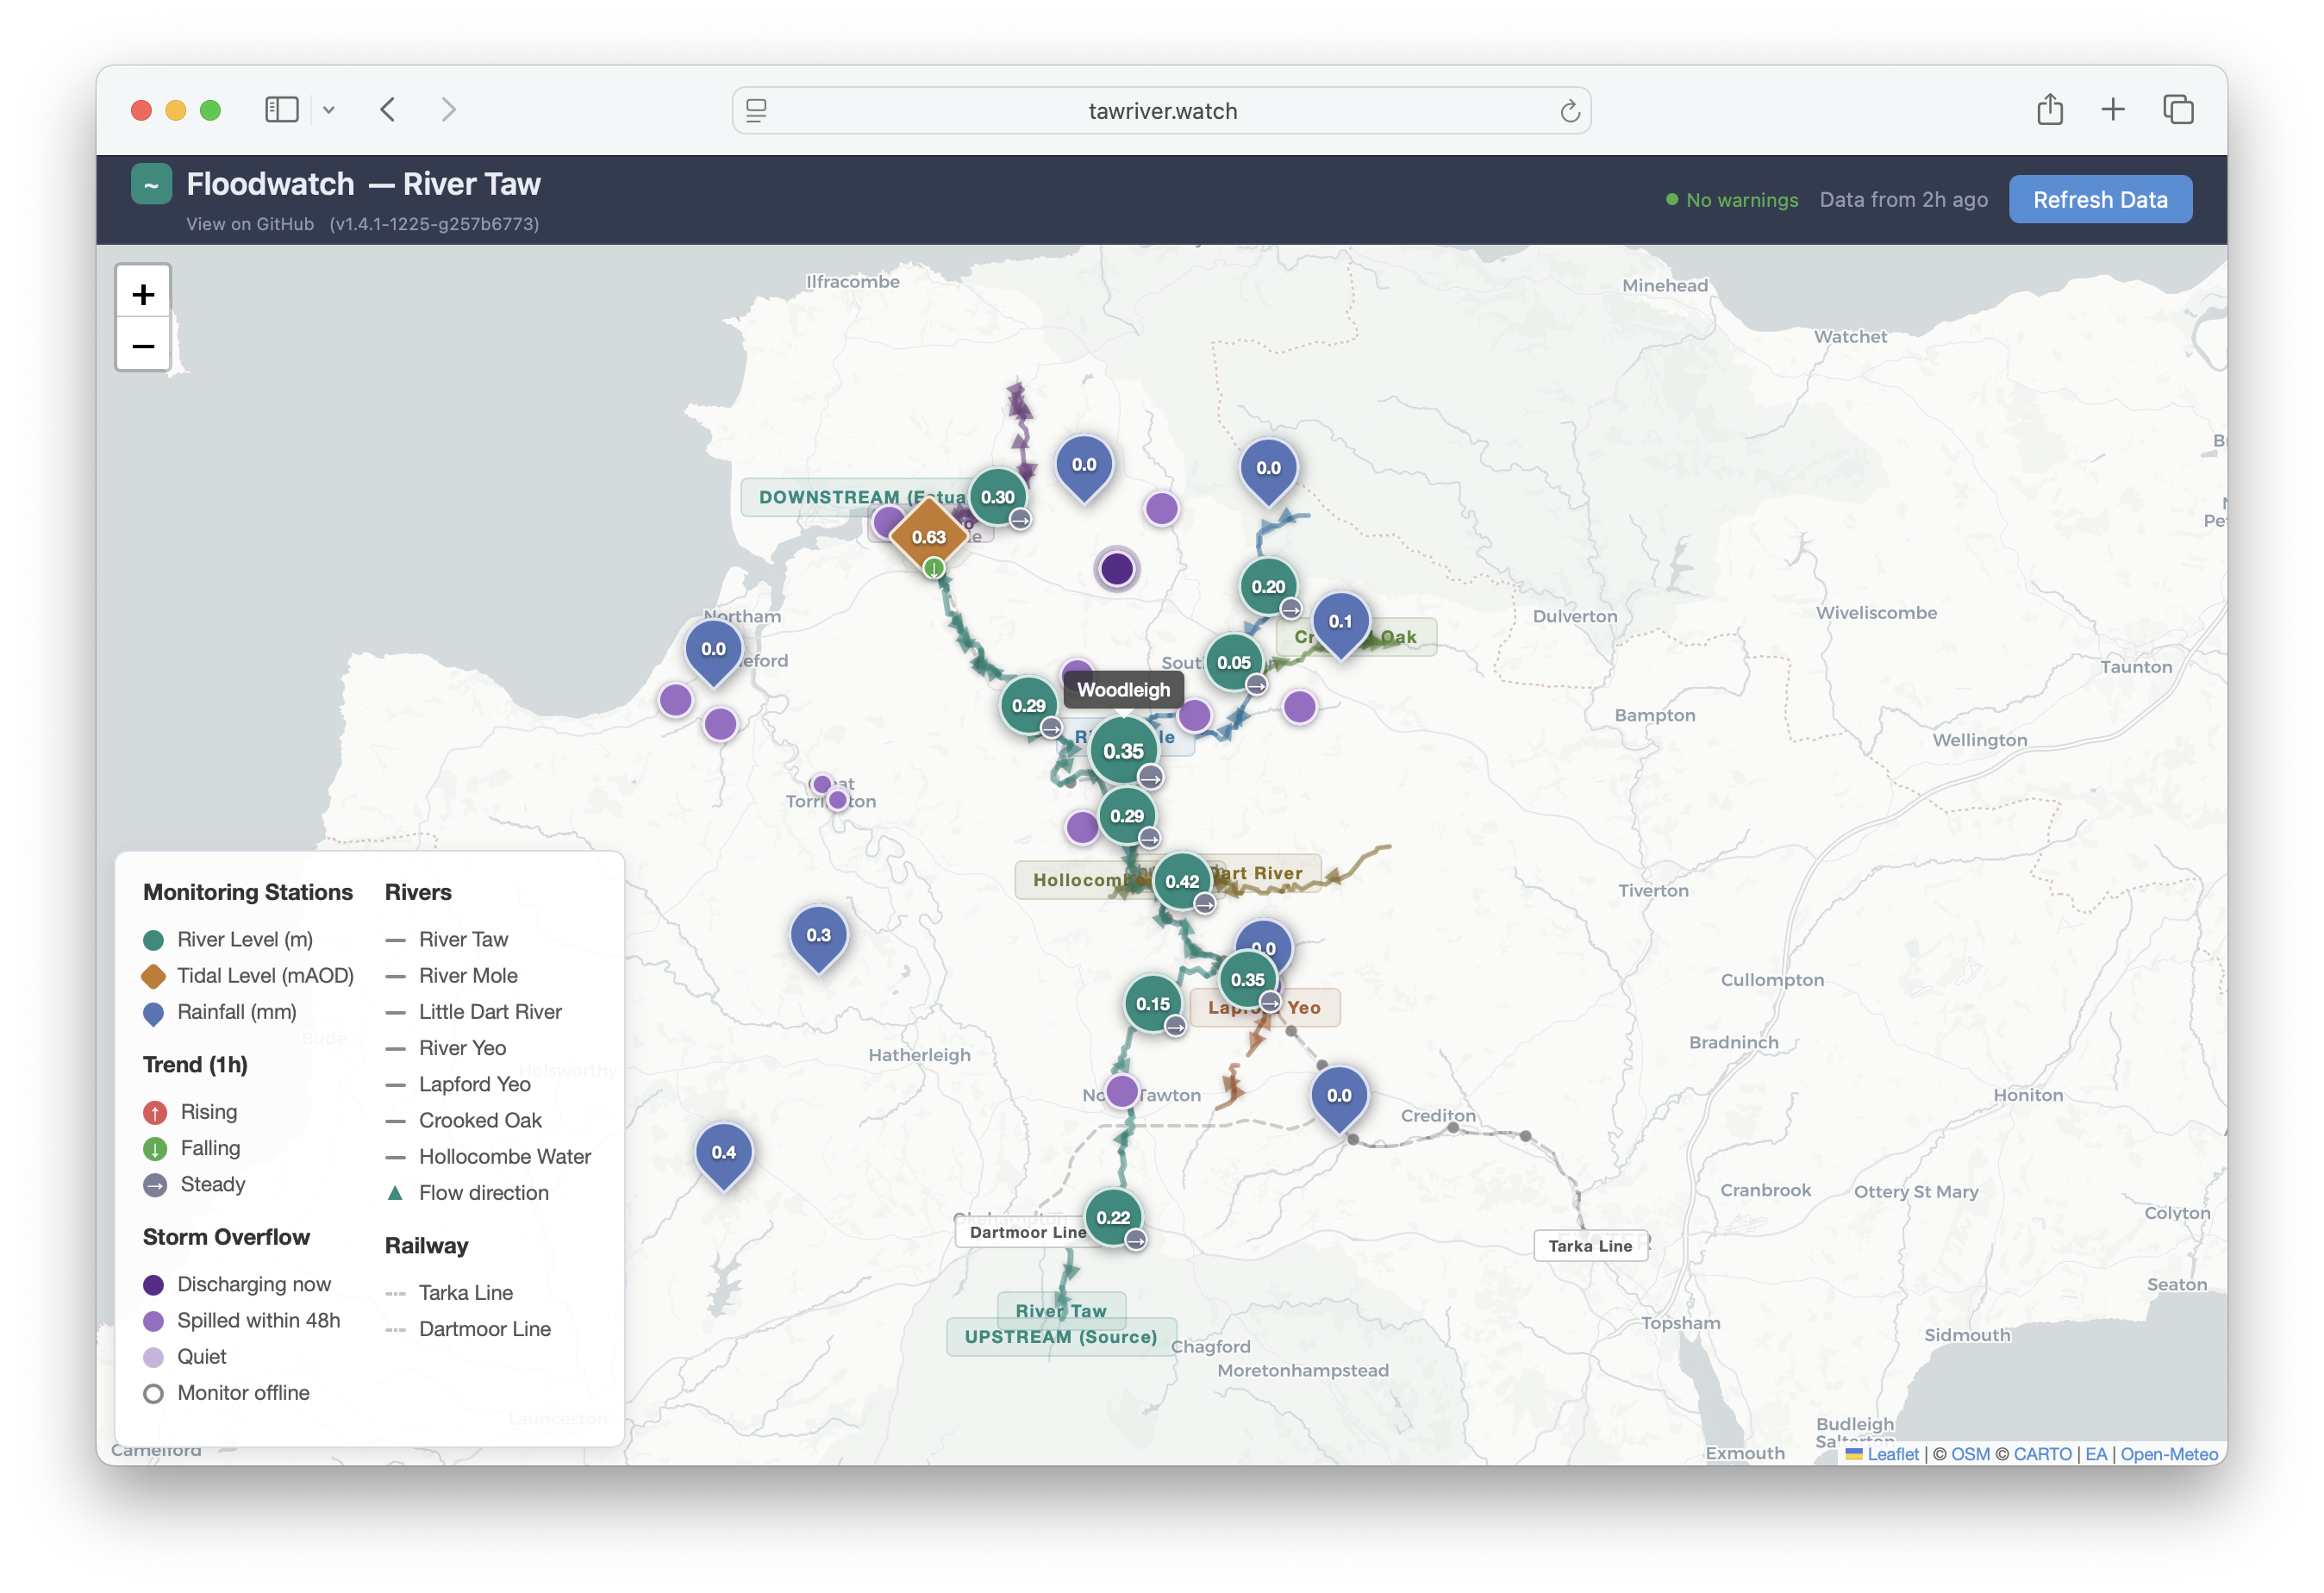The width and height of the screenshot is (2324, 1593).
Task: Click the map zoom in plus button
Action: tap(143, 294)
